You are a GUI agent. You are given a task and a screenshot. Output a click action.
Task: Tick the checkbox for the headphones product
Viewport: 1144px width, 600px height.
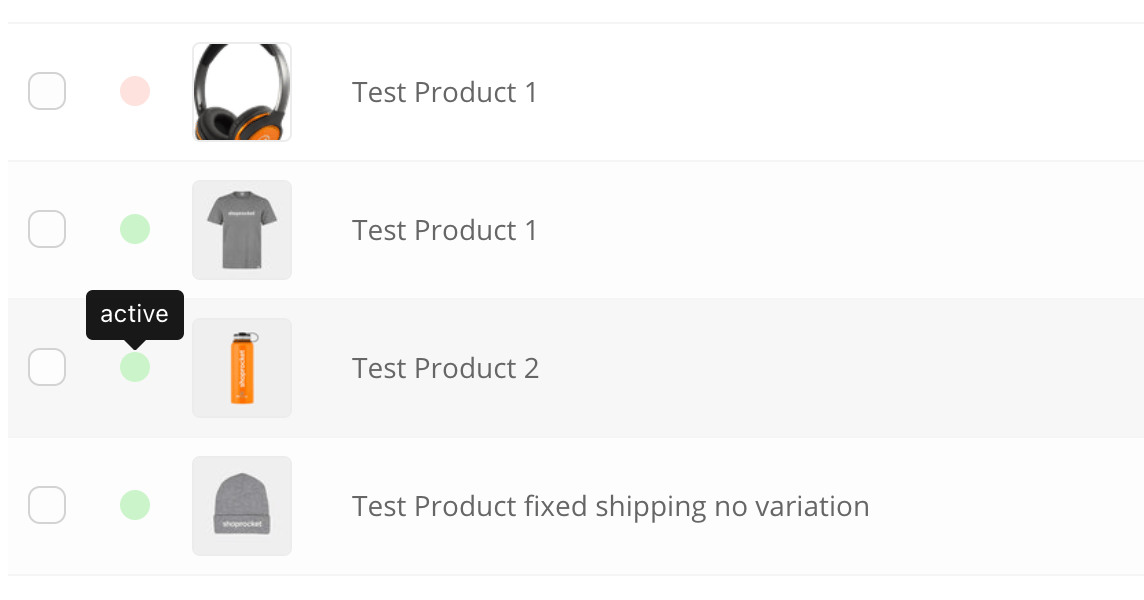pyautogui.click(x=47, y=91)
